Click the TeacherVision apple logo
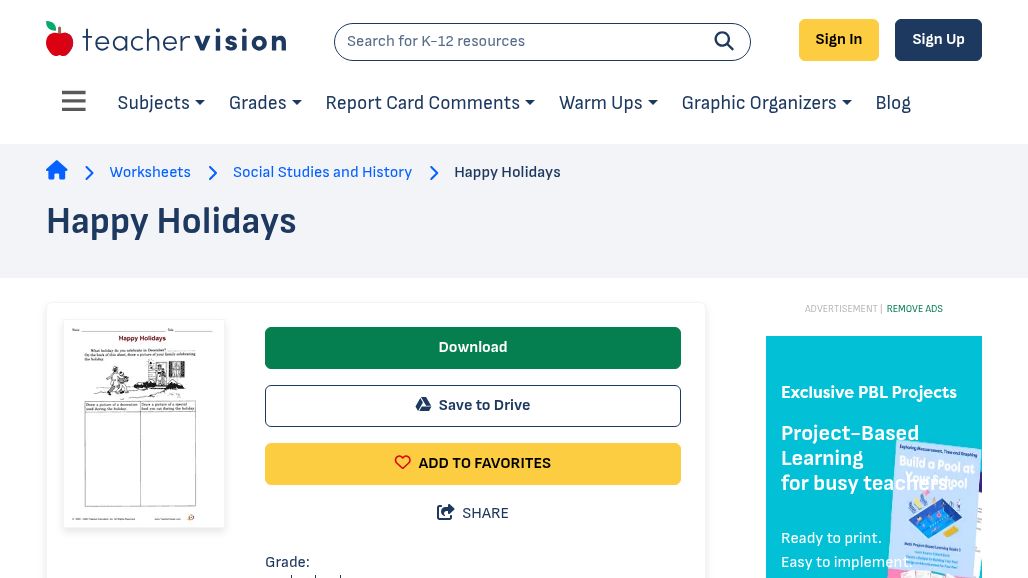Image resolution: width=1028 pixels, height=578 pixels. pyautogui.click(x=60, y=40)
